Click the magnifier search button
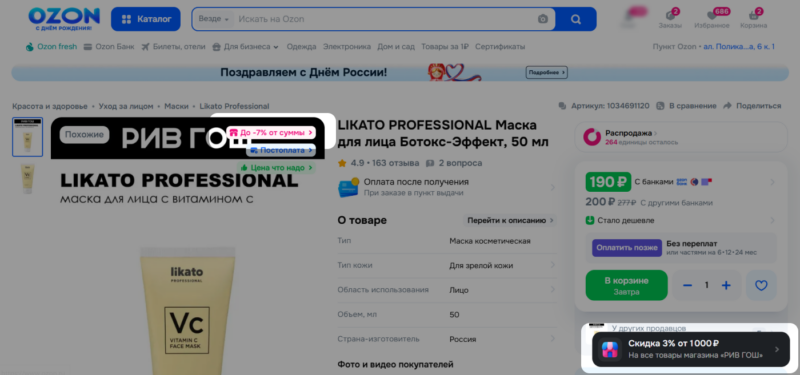 pyautogui.click(x=576, y=19)
